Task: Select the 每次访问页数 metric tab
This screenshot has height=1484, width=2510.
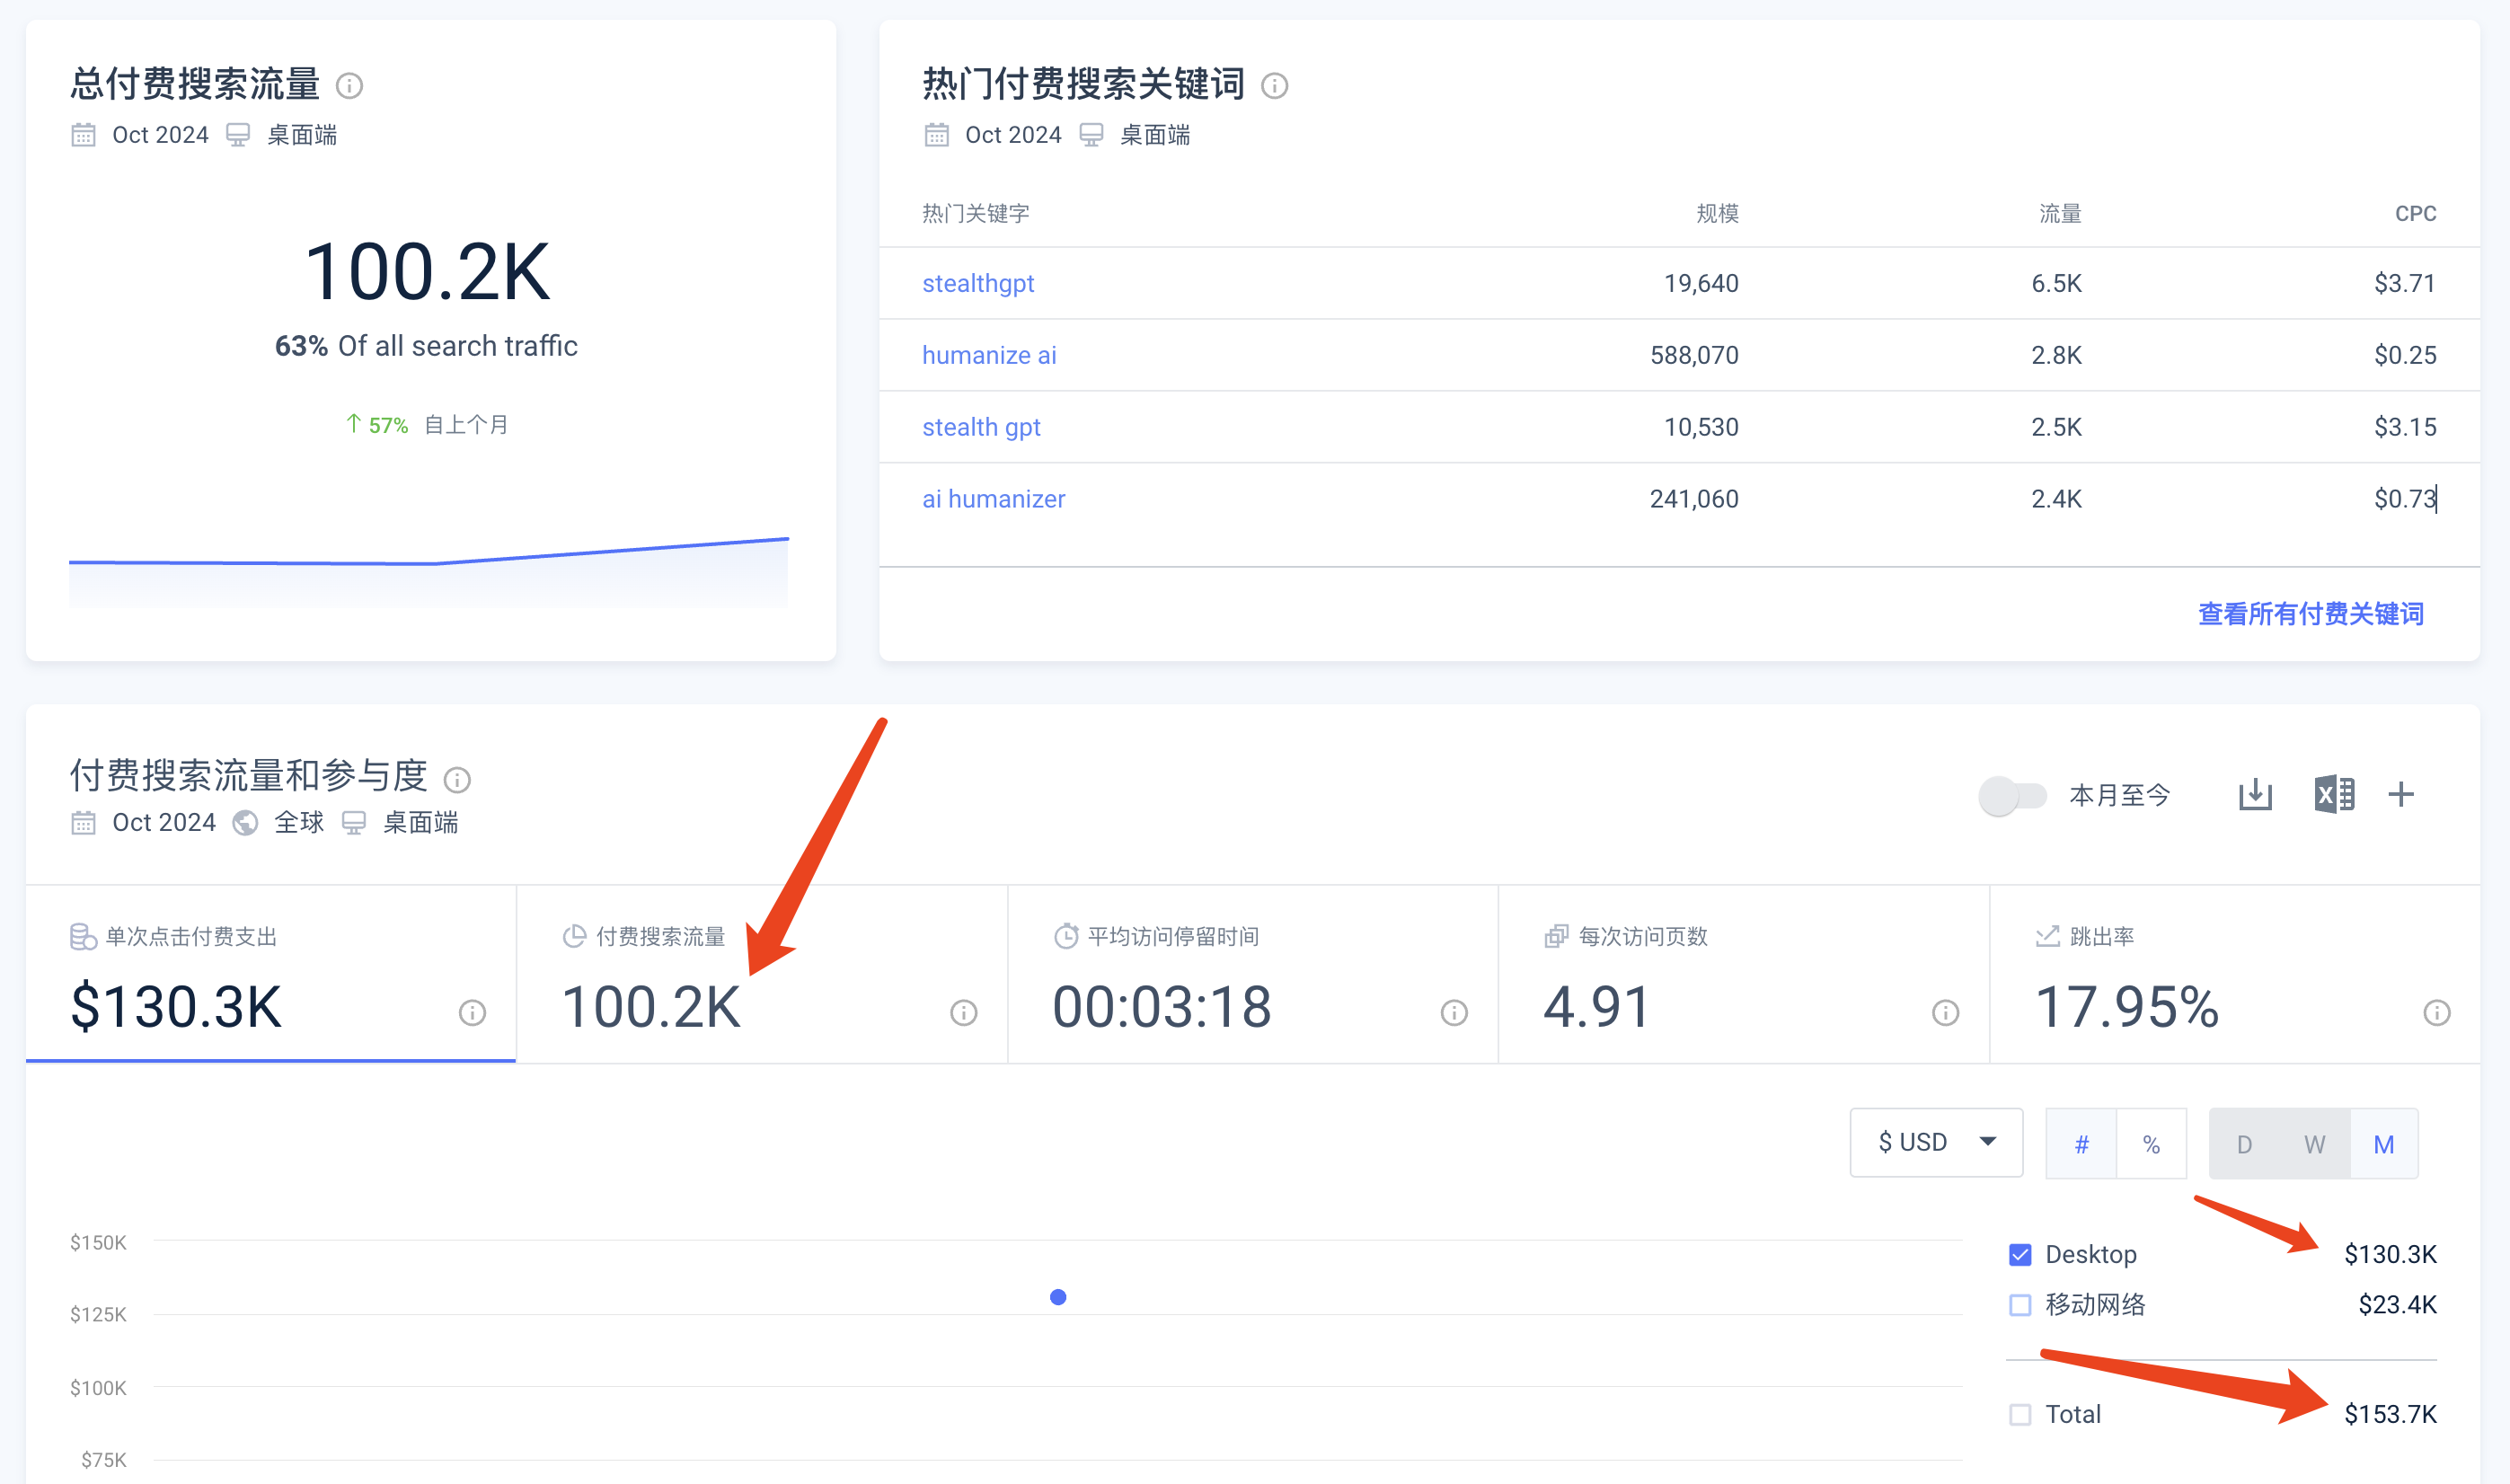Action: (x=1744, y=974)
